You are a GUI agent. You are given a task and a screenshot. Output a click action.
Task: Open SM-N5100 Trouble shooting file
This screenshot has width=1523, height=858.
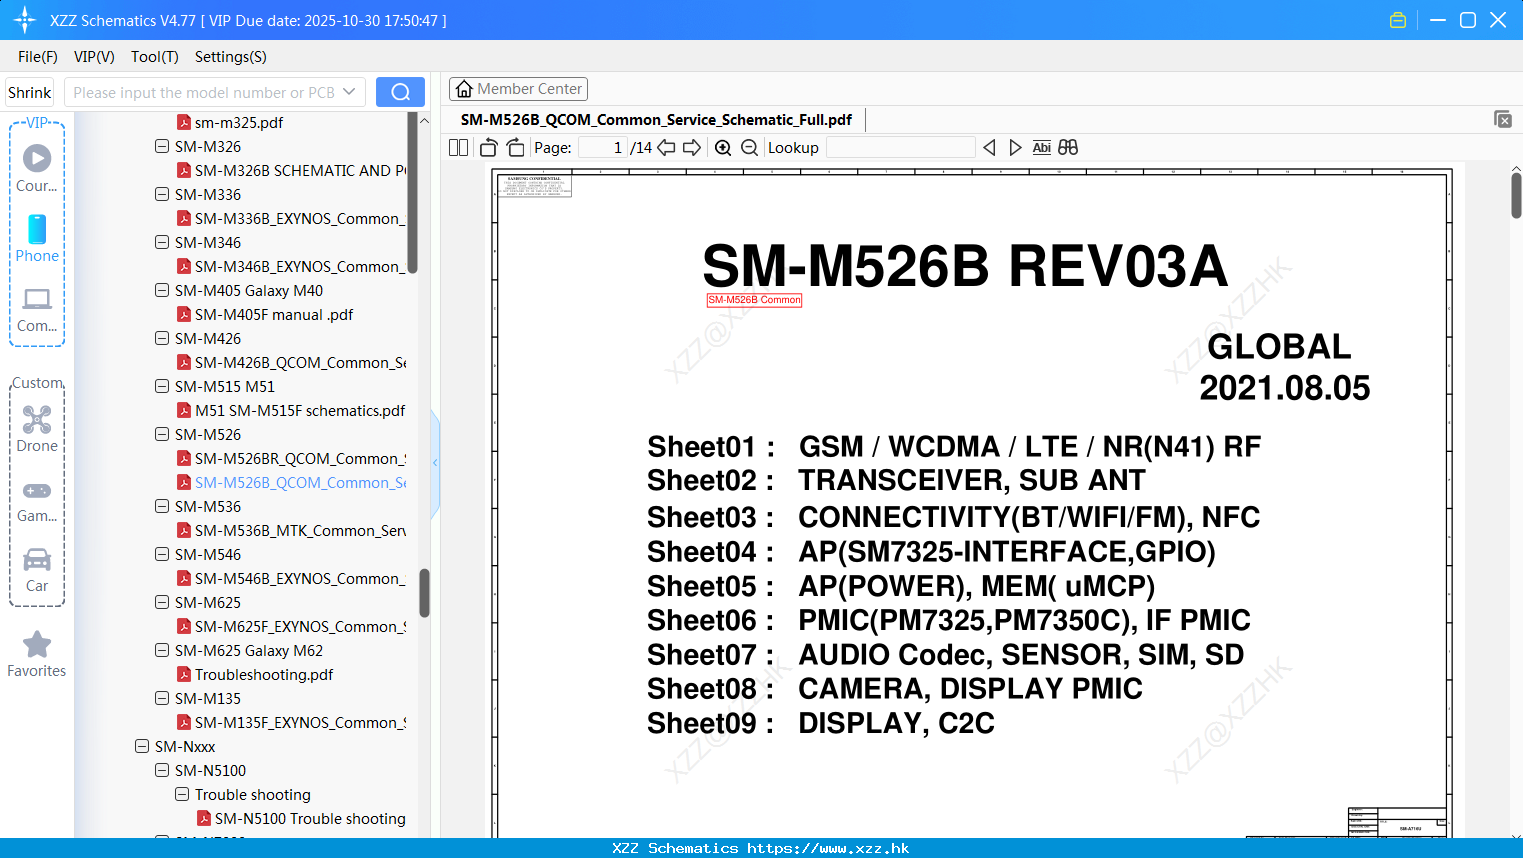[x=310, y=818]
